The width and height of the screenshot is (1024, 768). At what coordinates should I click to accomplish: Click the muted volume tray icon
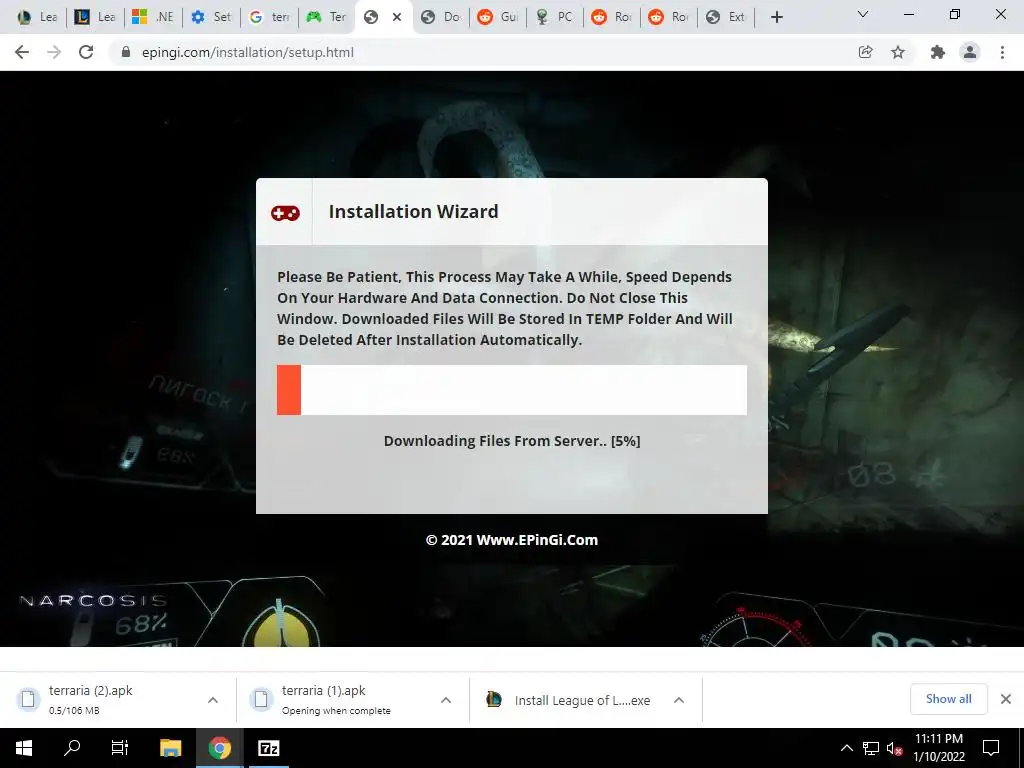[894, 748]
